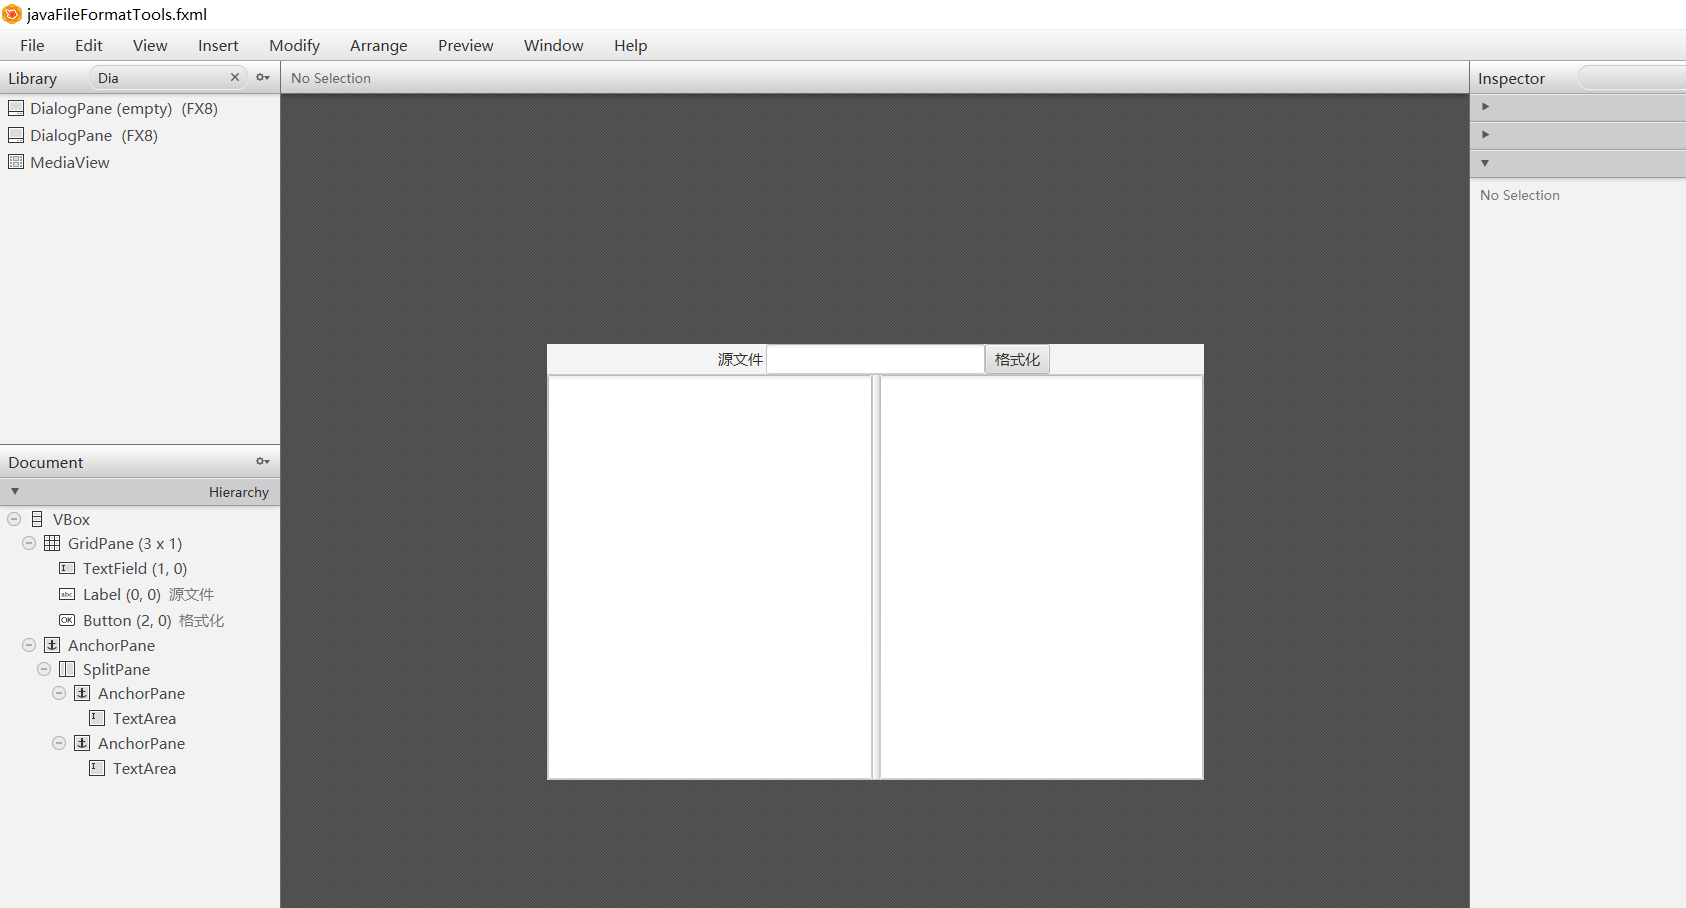Click the first TextArea node icon
Viewport: 1686px width, 908px height.
click(97, 718)
